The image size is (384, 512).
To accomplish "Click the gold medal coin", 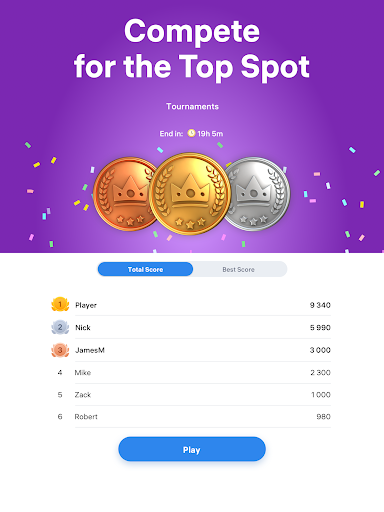I will click(190, 194).
